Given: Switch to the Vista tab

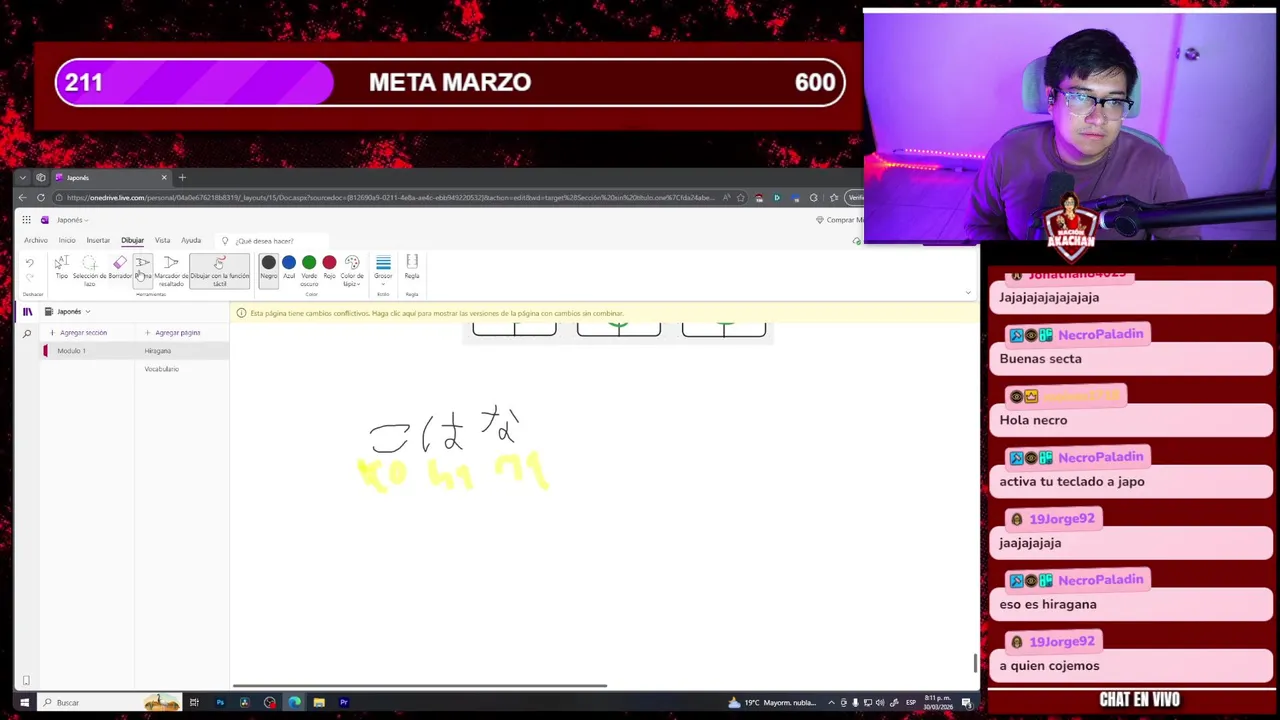Looking at the screenshot, I should [162, 240].
